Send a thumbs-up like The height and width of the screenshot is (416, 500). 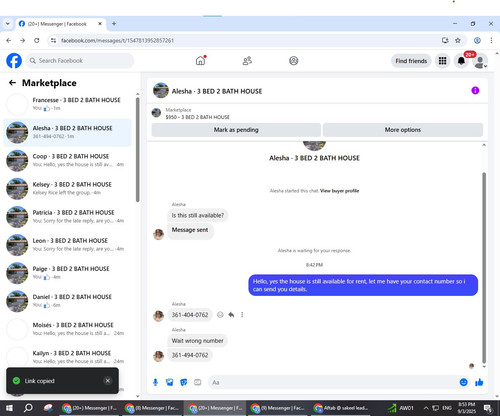coord(479,382)
